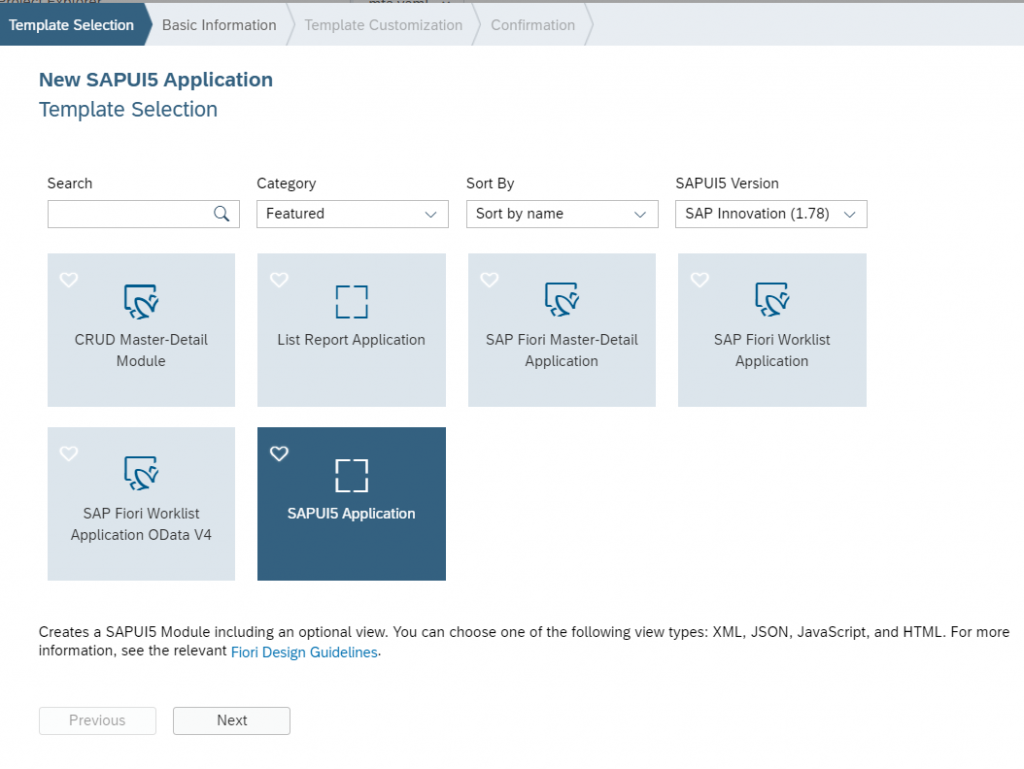The width and height of the screenshot is (1024, 769).
Task: Open the Category dropdown showing Featured
Action: point(353,214)
